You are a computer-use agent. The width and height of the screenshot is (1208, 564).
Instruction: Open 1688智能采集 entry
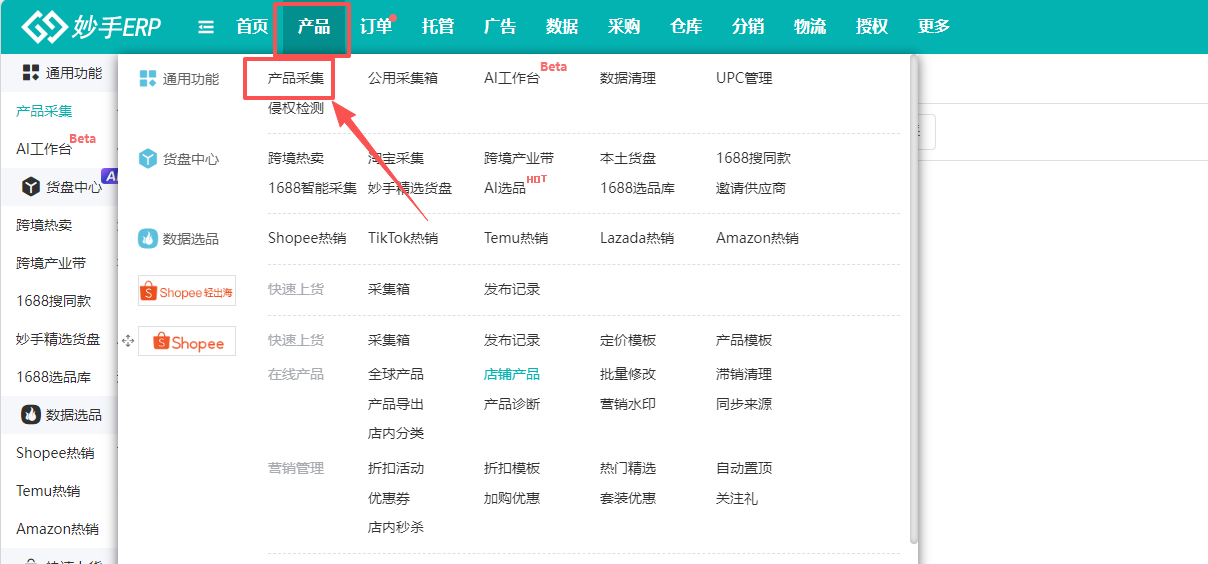312,188
